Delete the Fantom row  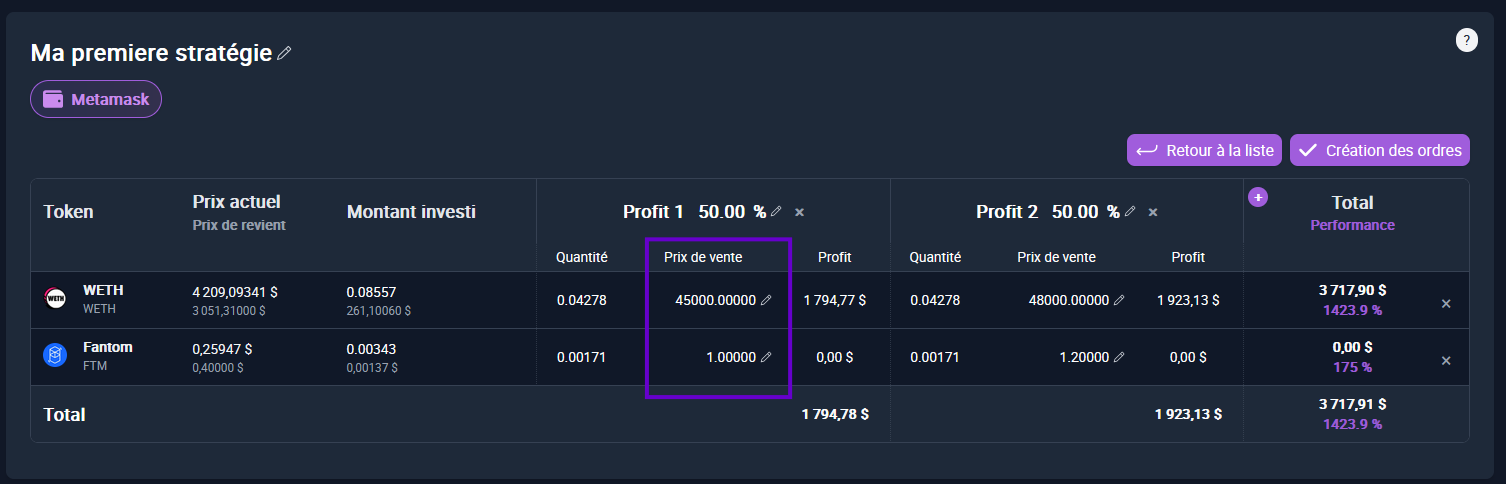pyautogui.click(x=1445, y=360)
